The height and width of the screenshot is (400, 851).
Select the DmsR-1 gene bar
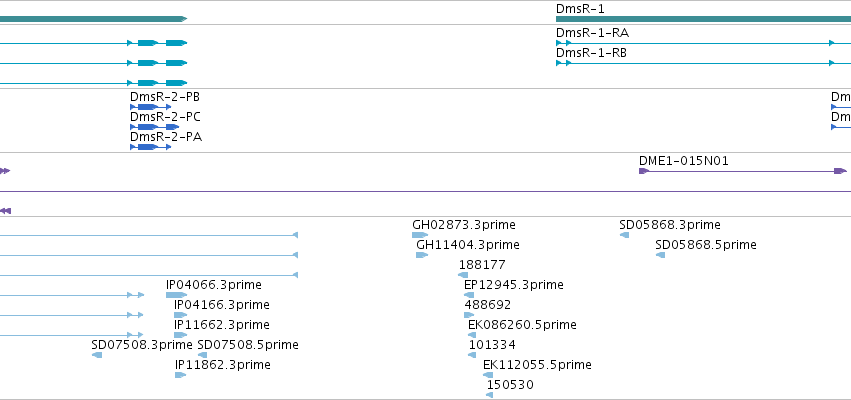pos(703,19)
